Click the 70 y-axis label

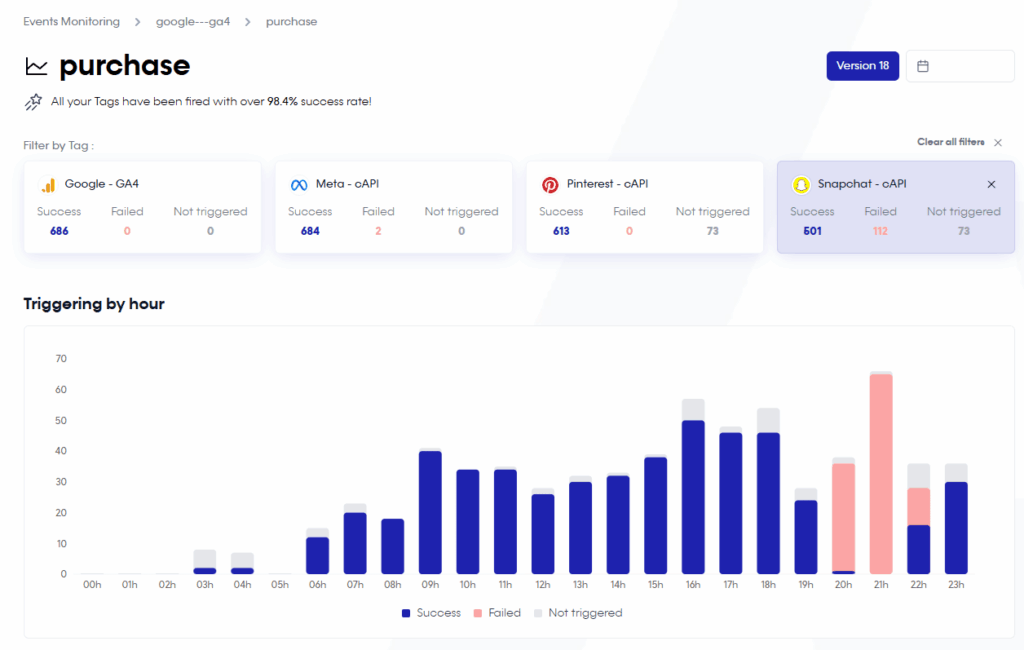click(61, 359)
